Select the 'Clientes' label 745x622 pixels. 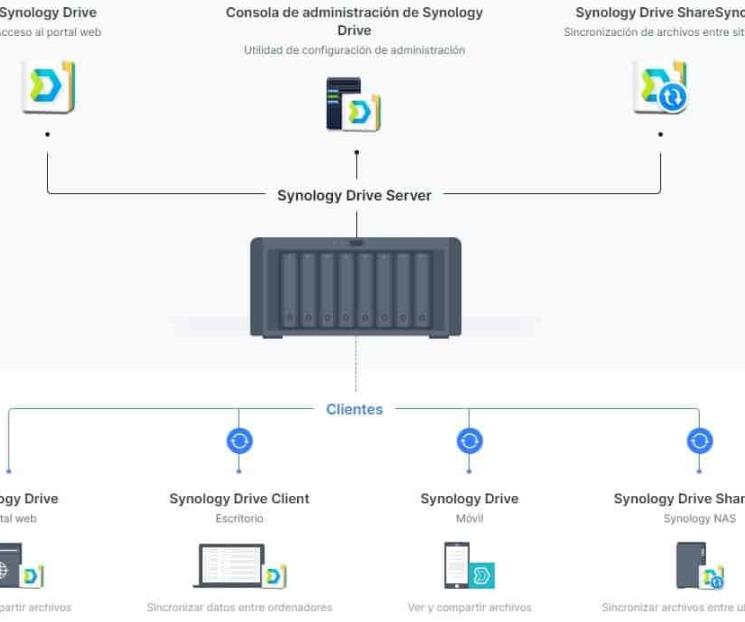click(x=354, y=409)
